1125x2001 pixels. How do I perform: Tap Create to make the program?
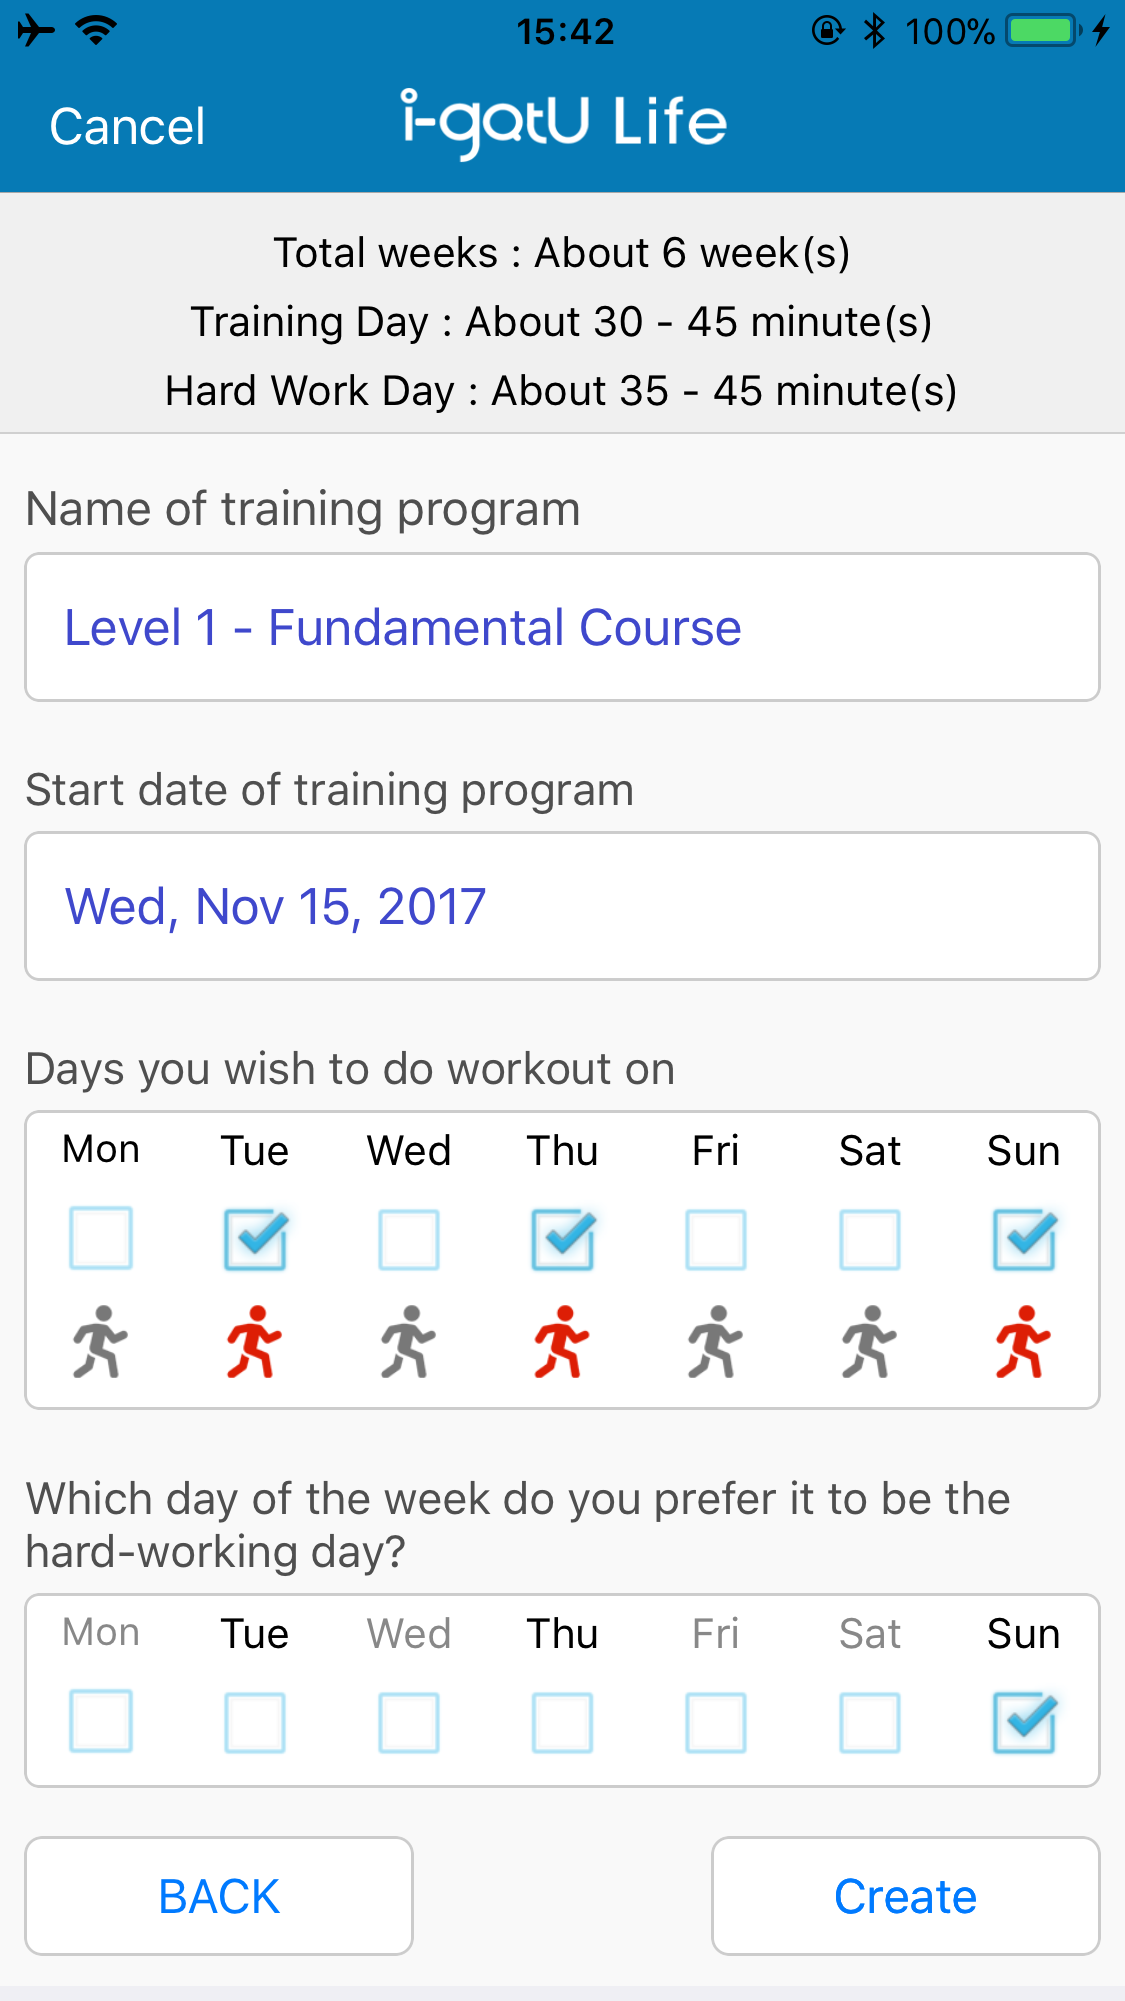pos(906,1896)
